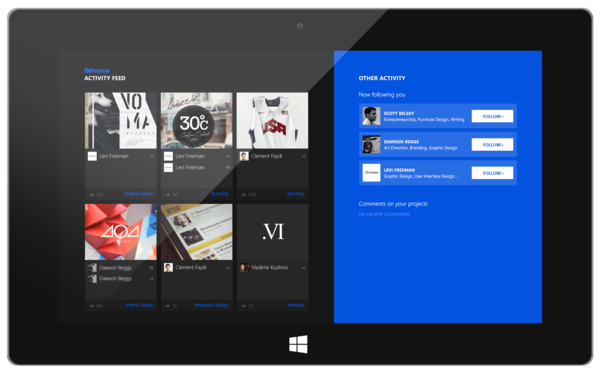Open the Behance link above Activity Feed
Image resolution: width=600 pixels, height=373 pixels.
click(x=97, y=70)
